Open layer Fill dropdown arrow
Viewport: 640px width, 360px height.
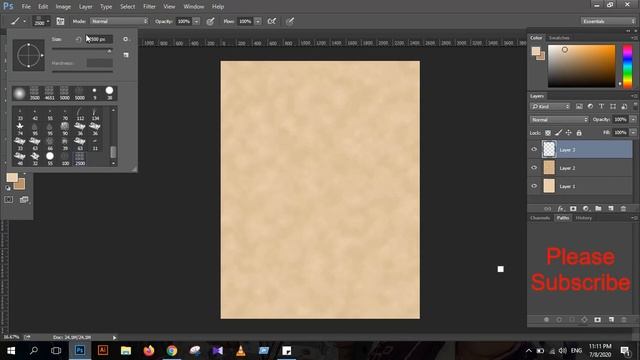point(633,133)
